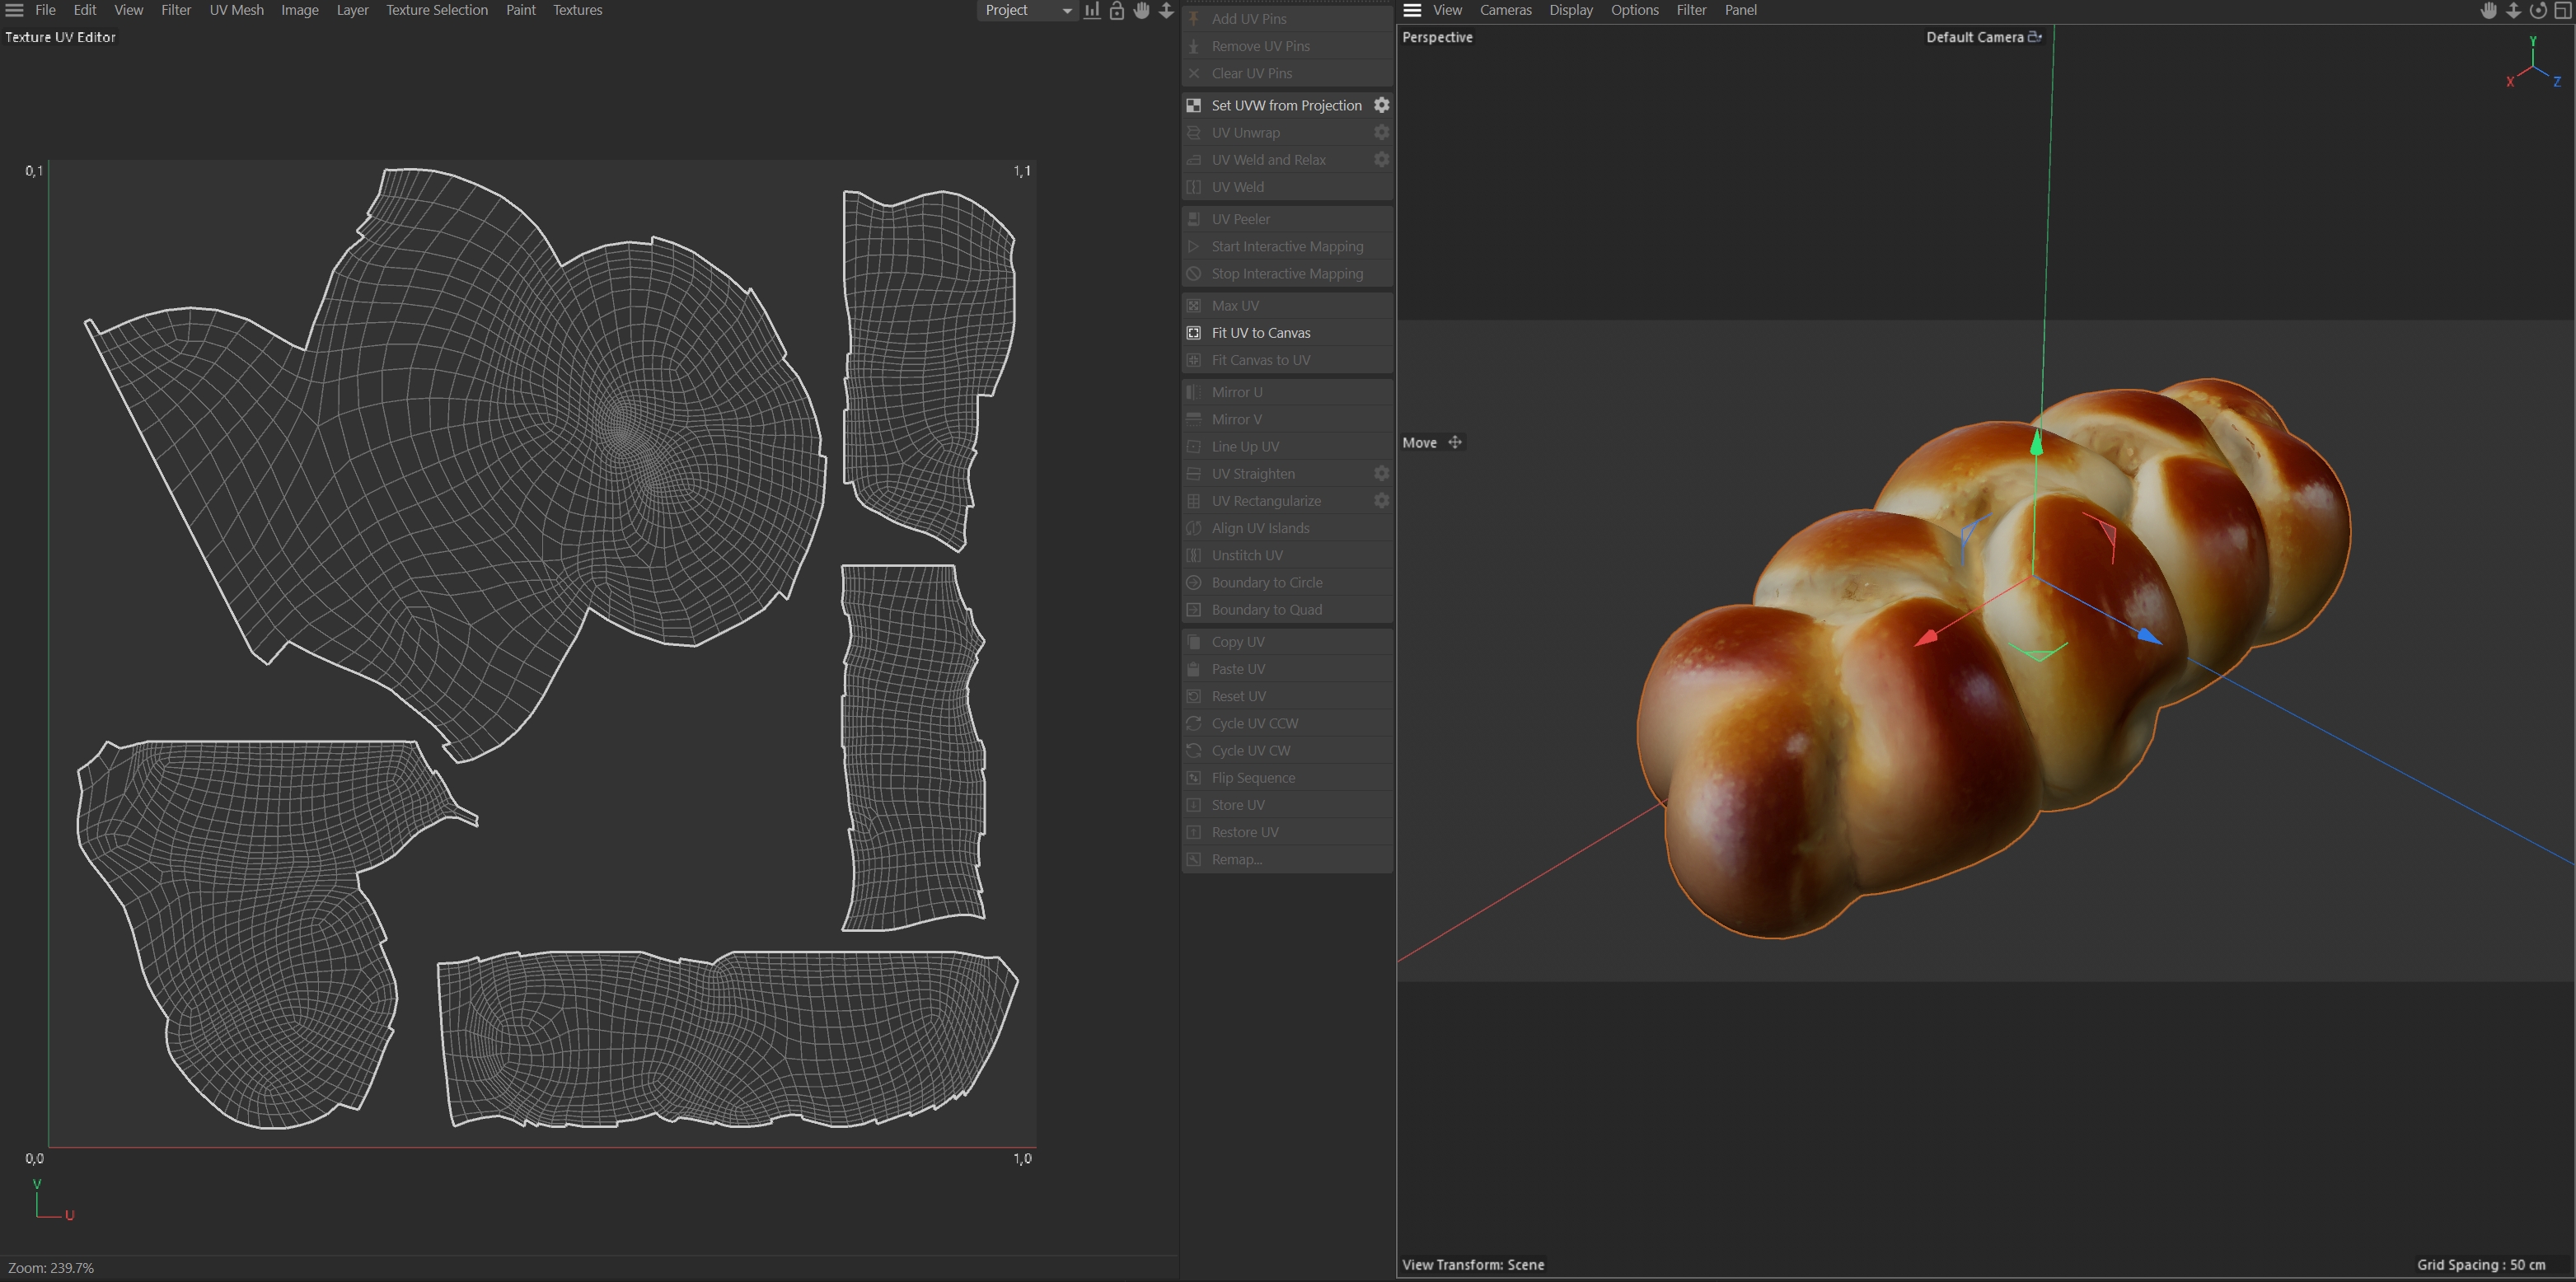This screenshot has width=2576, height=1282.
Task: Open the UV Mesh menu
Action: 236,10
